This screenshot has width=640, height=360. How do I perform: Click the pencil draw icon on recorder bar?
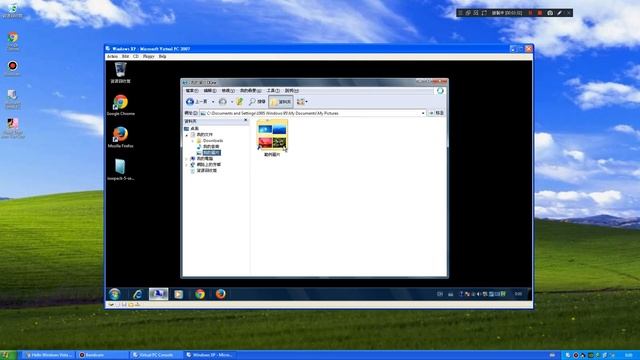pos(560,13)
